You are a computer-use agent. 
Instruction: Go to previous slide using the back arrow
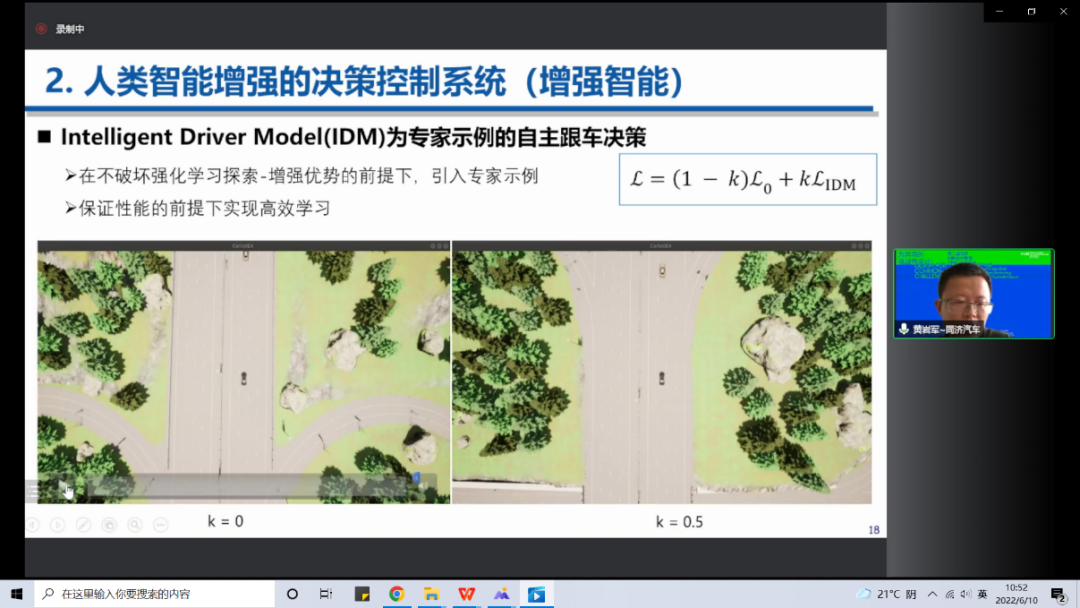point(32,524)
